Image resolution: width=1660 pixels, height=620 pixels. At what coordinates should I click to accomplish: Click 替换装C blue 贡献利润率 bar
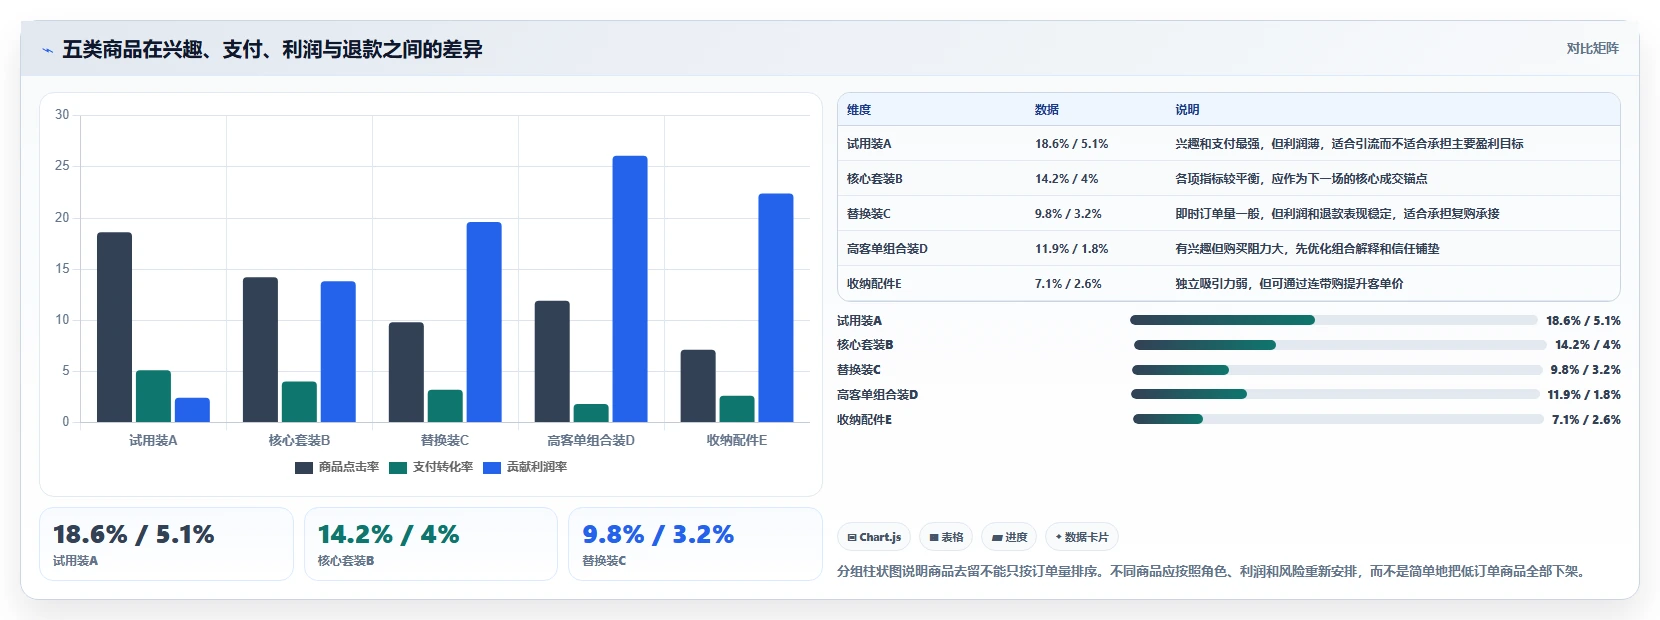484,322
